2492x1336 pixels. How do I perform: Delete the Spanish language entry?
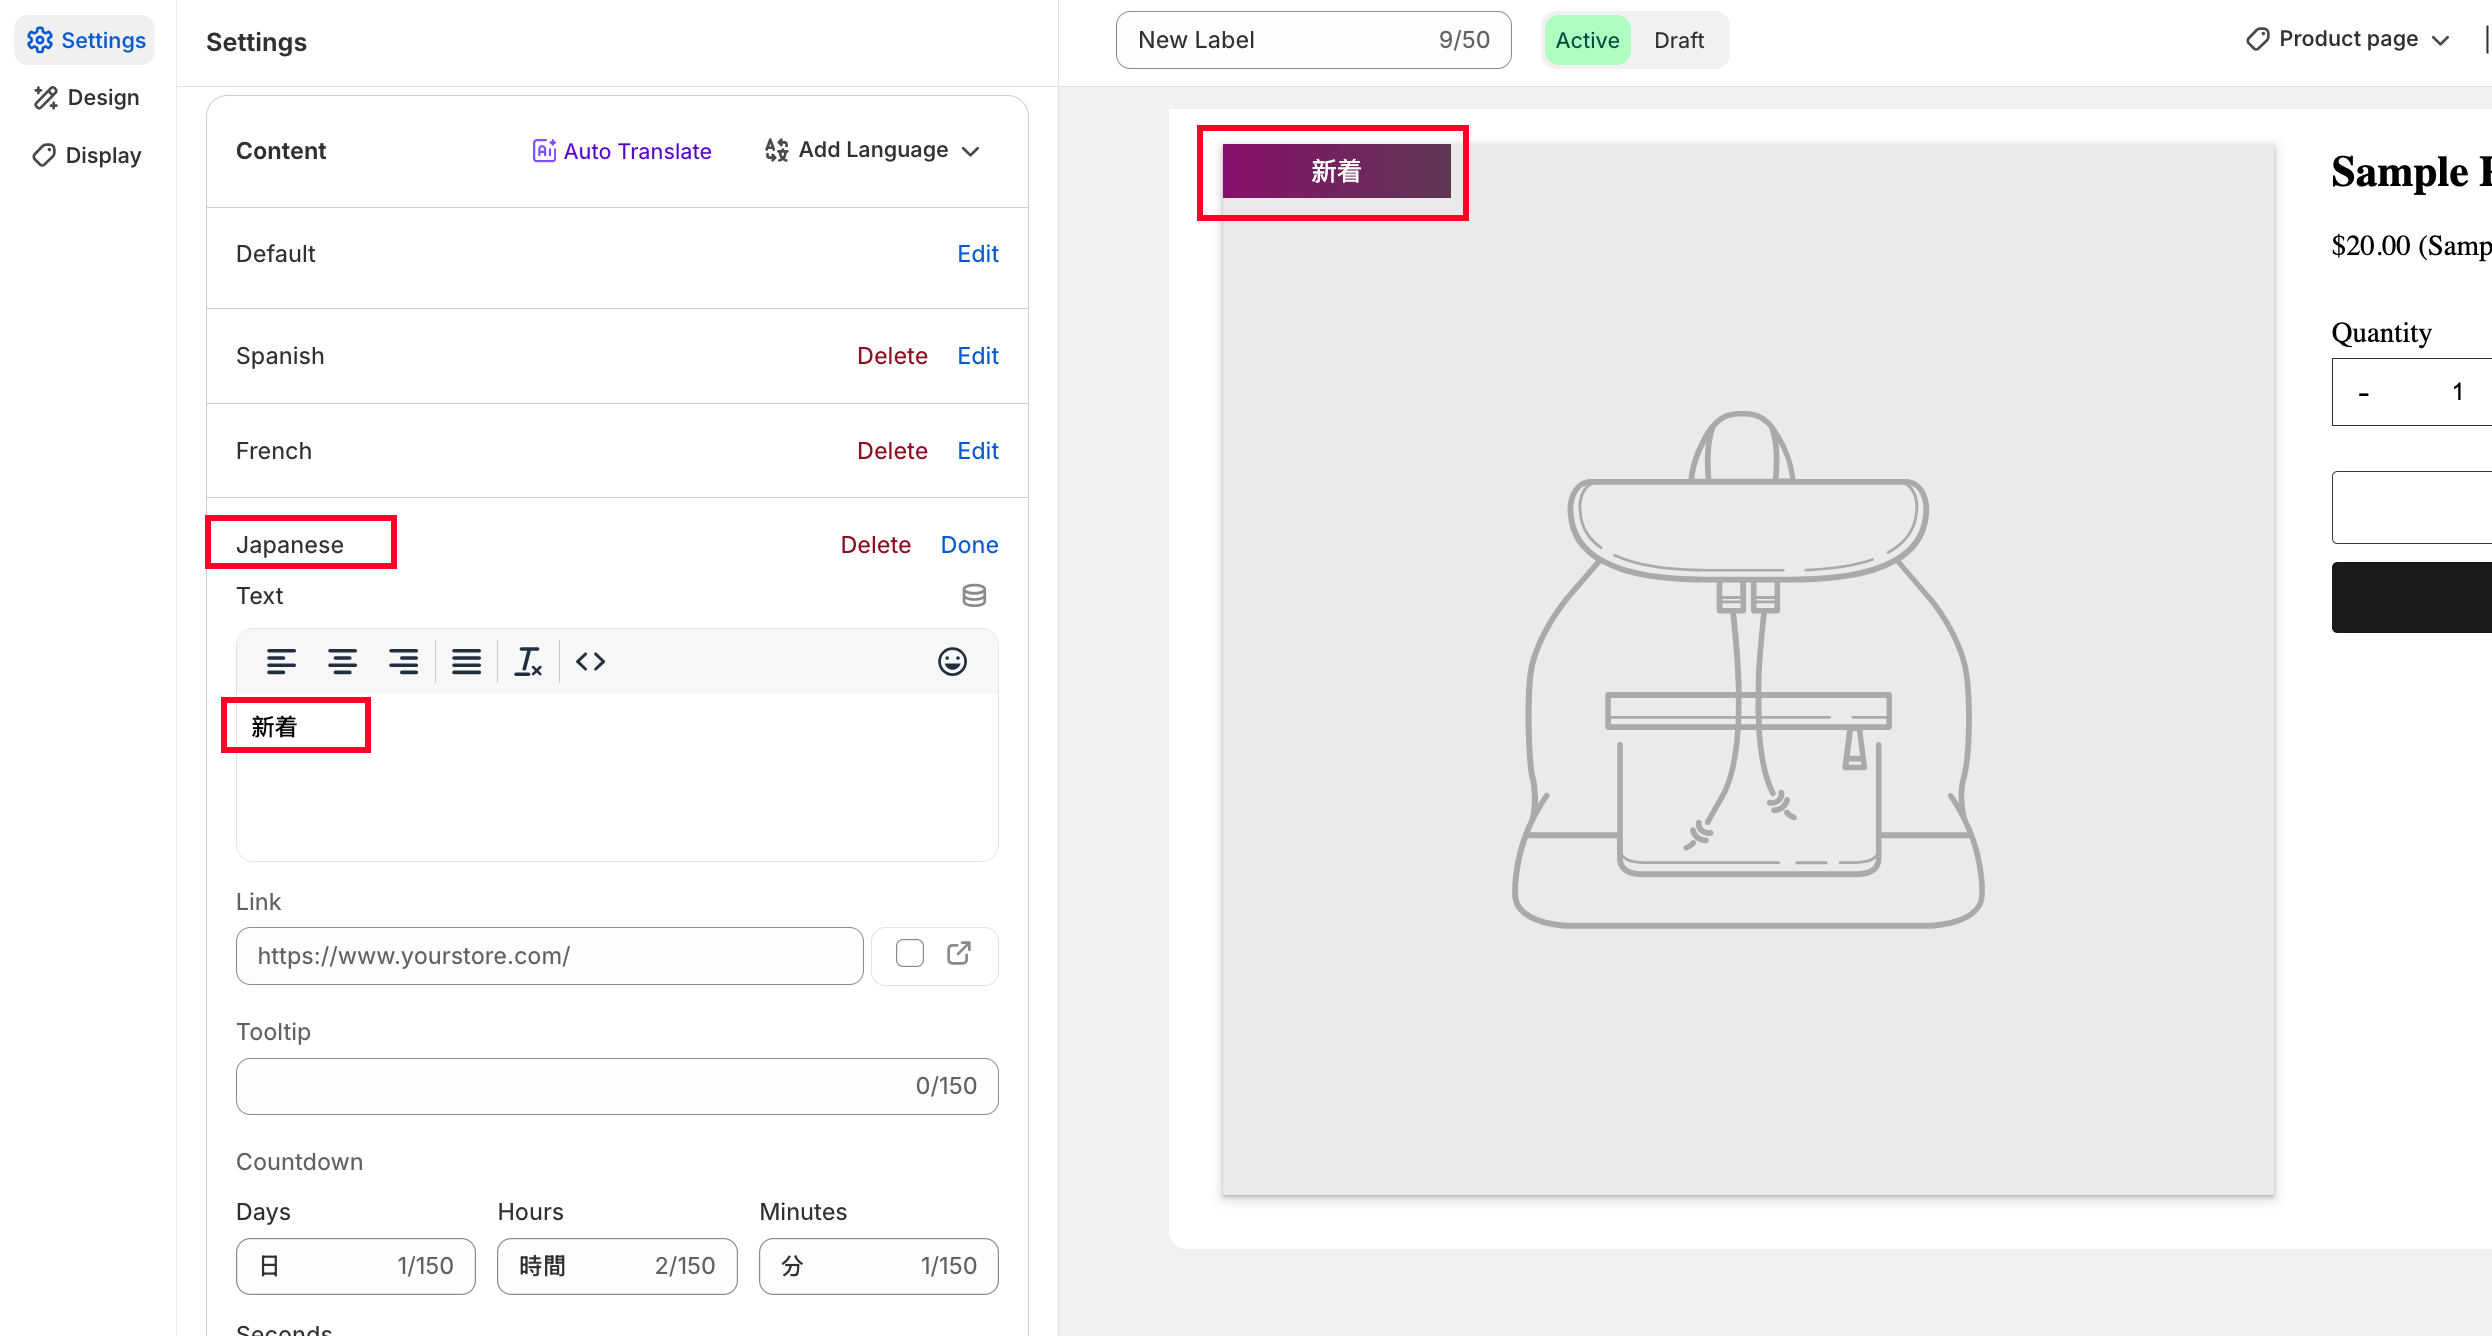tap(892, 356)
